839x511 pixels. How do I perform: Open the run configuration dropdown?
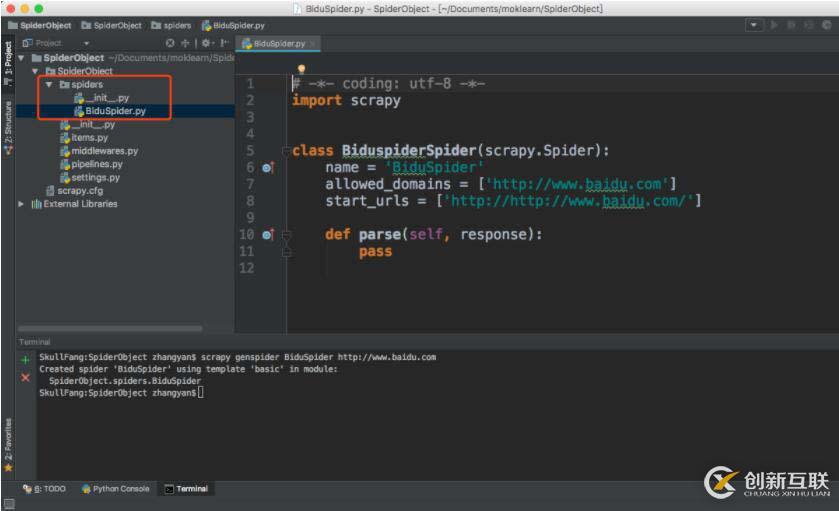tap(753, 25)
